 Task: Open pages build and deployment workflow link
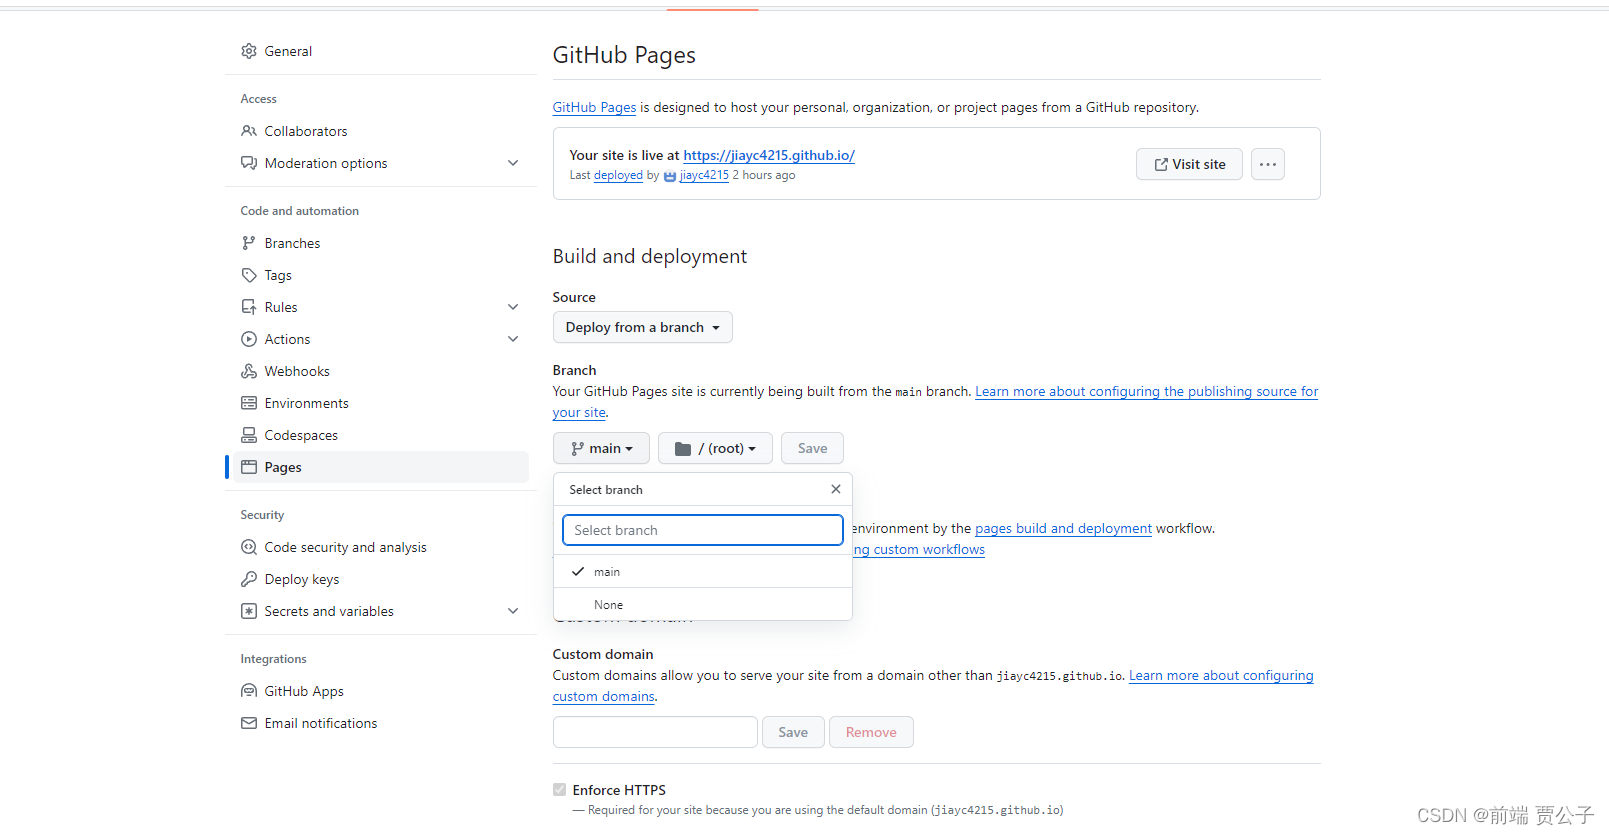pos(1063,528)
